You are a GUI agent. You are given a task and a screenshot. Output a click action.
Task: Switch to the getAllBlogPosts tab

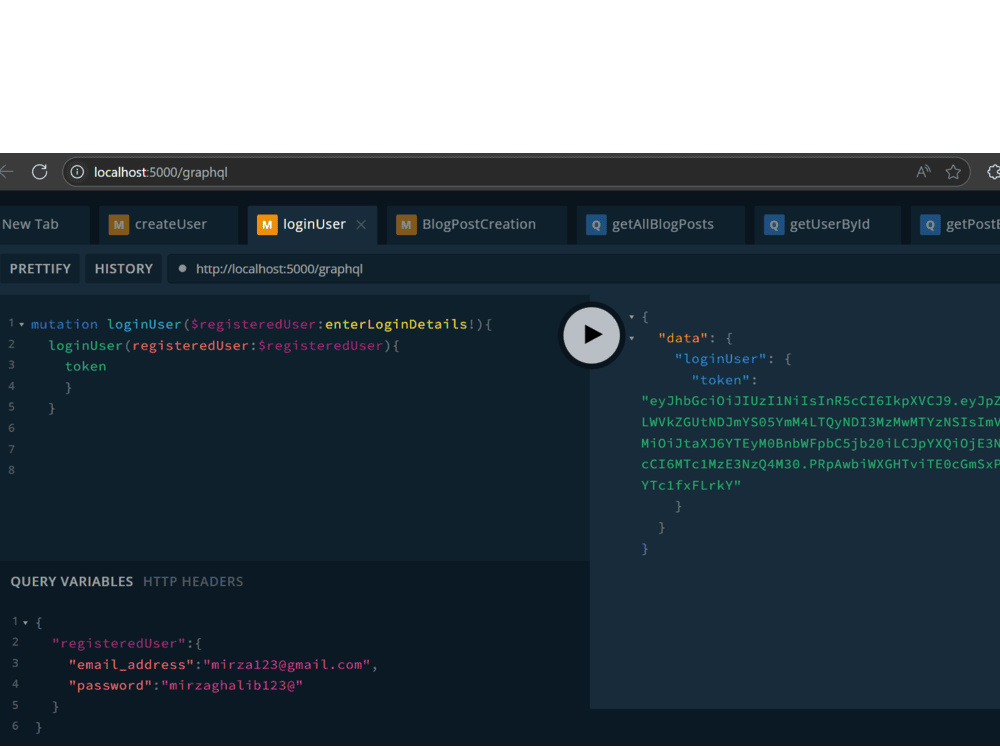[x=661, y=224]
